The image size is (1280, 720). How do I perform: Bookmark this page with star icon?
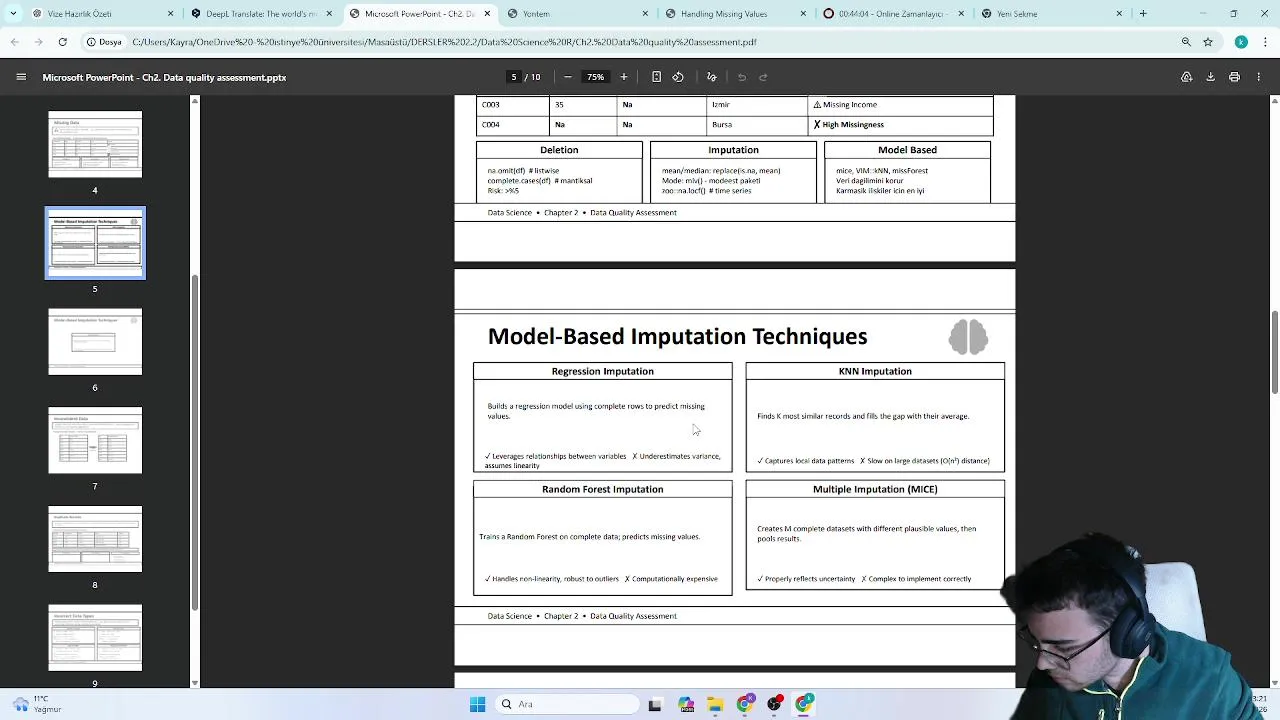(1208, 42)
